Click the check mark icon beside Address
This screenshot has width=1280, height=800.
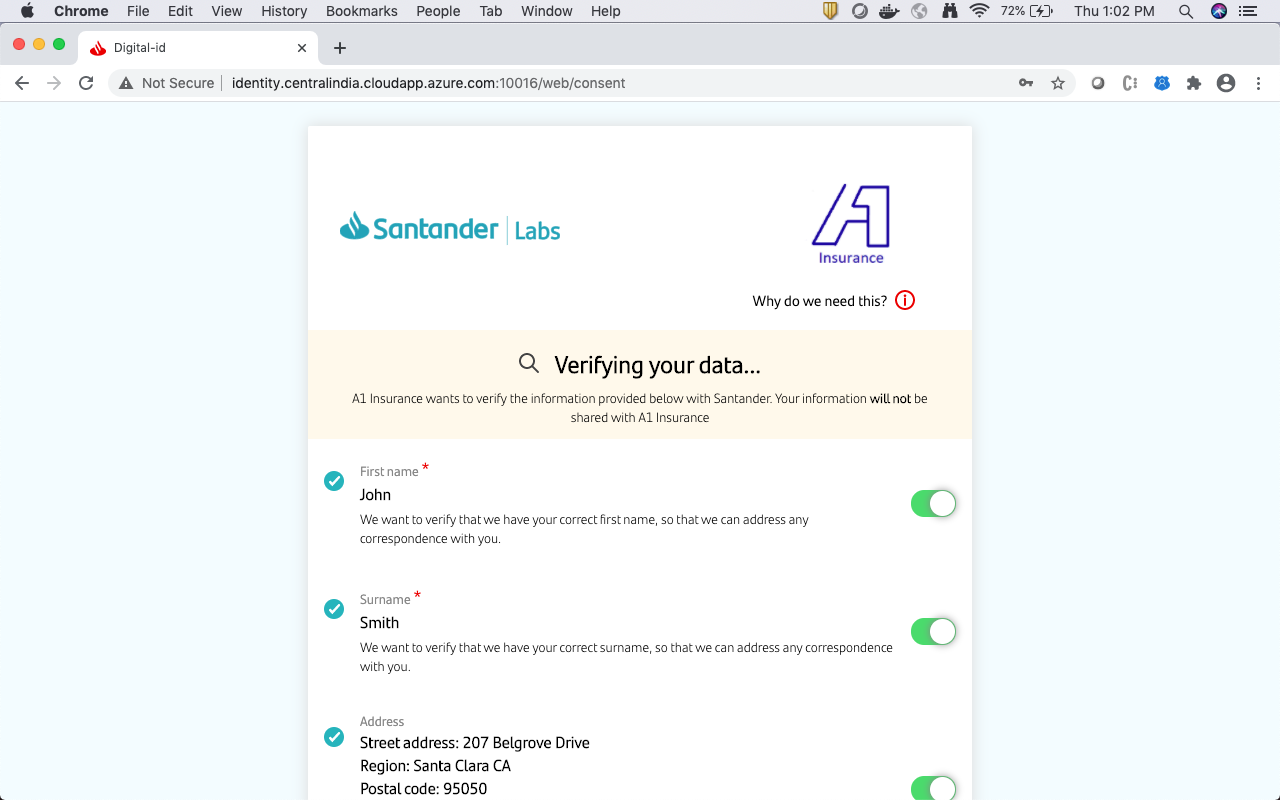click(334, 737)
